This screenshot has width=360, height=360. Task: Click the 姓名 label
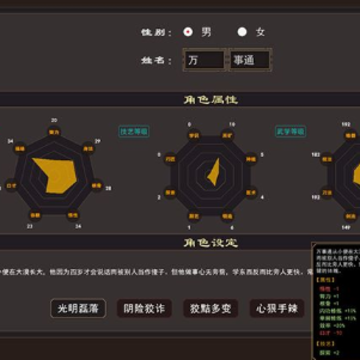pos(156,61)
